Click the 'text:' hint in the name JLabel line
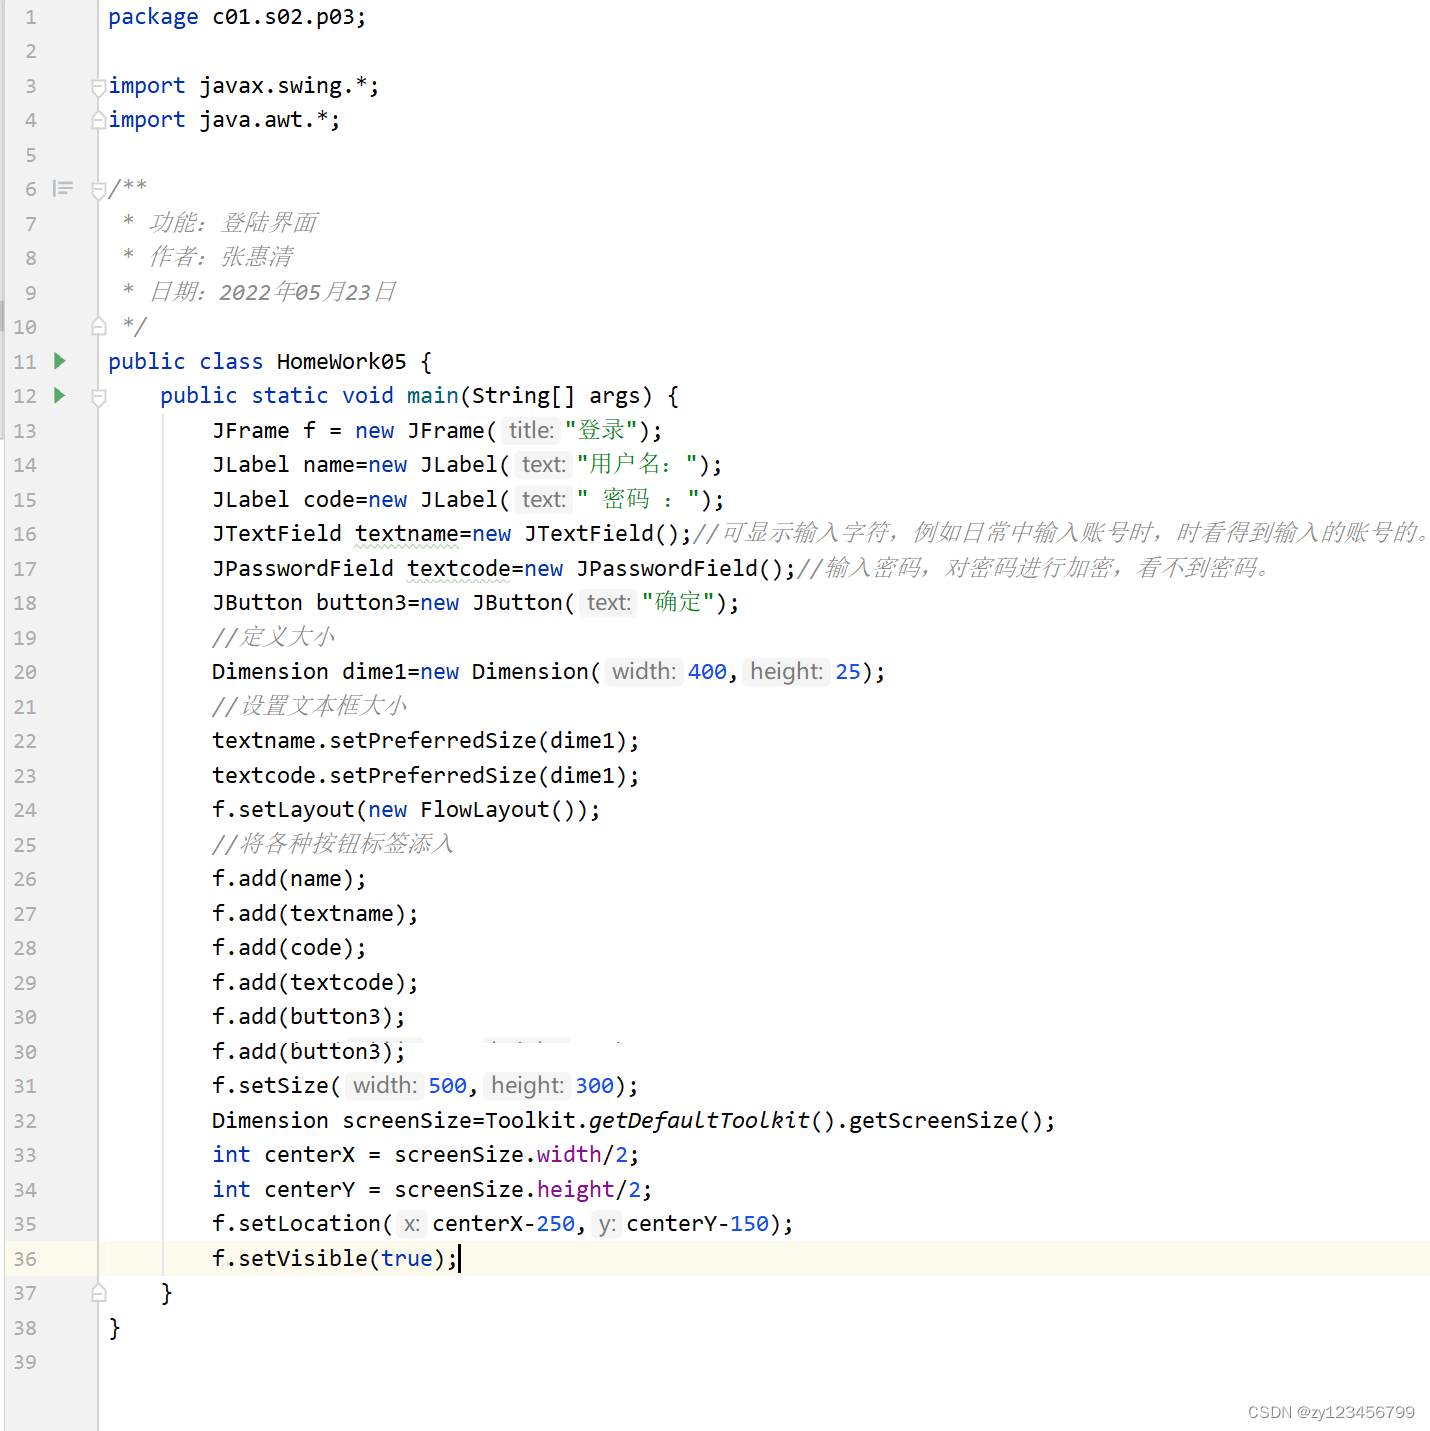The image size is (1430, 1431). click(544, 465)
